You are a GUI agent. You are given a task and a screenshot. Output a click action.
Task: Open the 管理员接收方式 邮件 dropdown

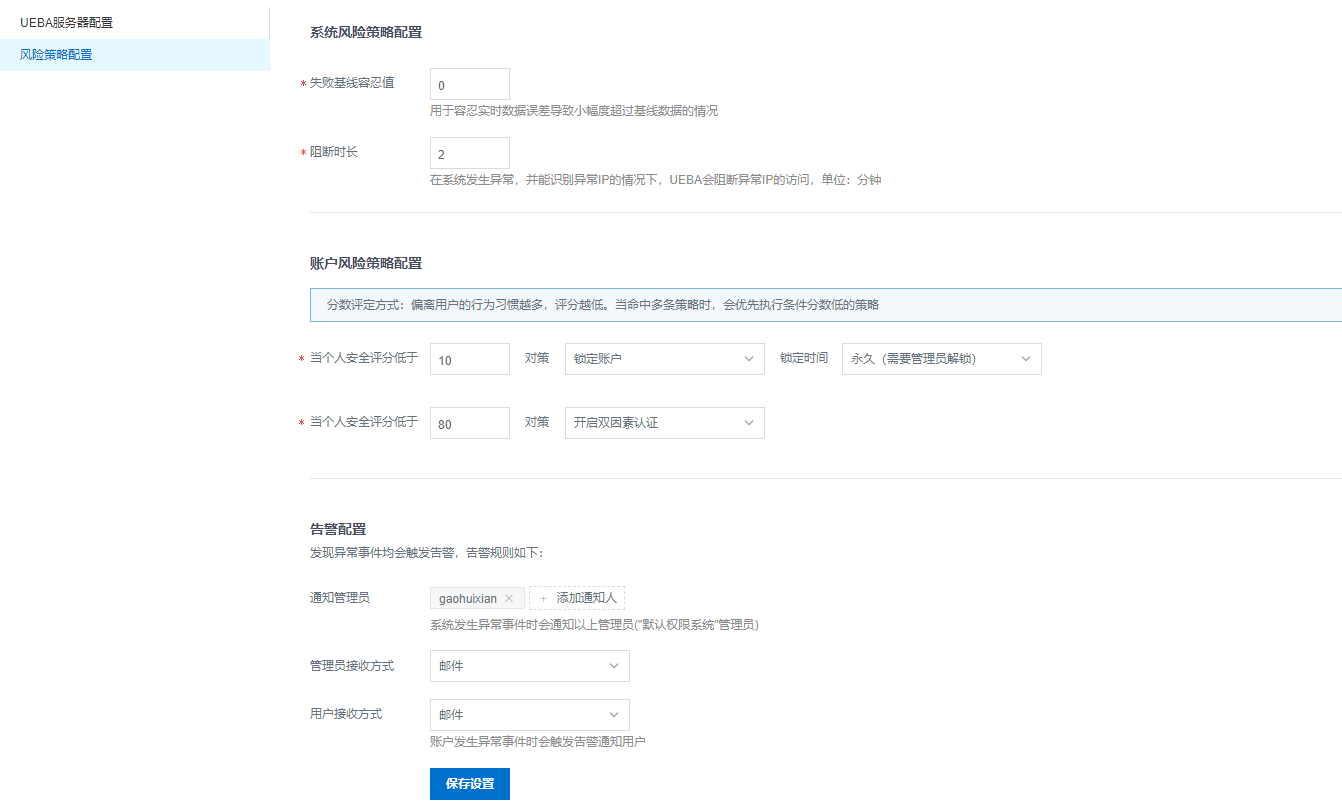(x=528, y=666)
